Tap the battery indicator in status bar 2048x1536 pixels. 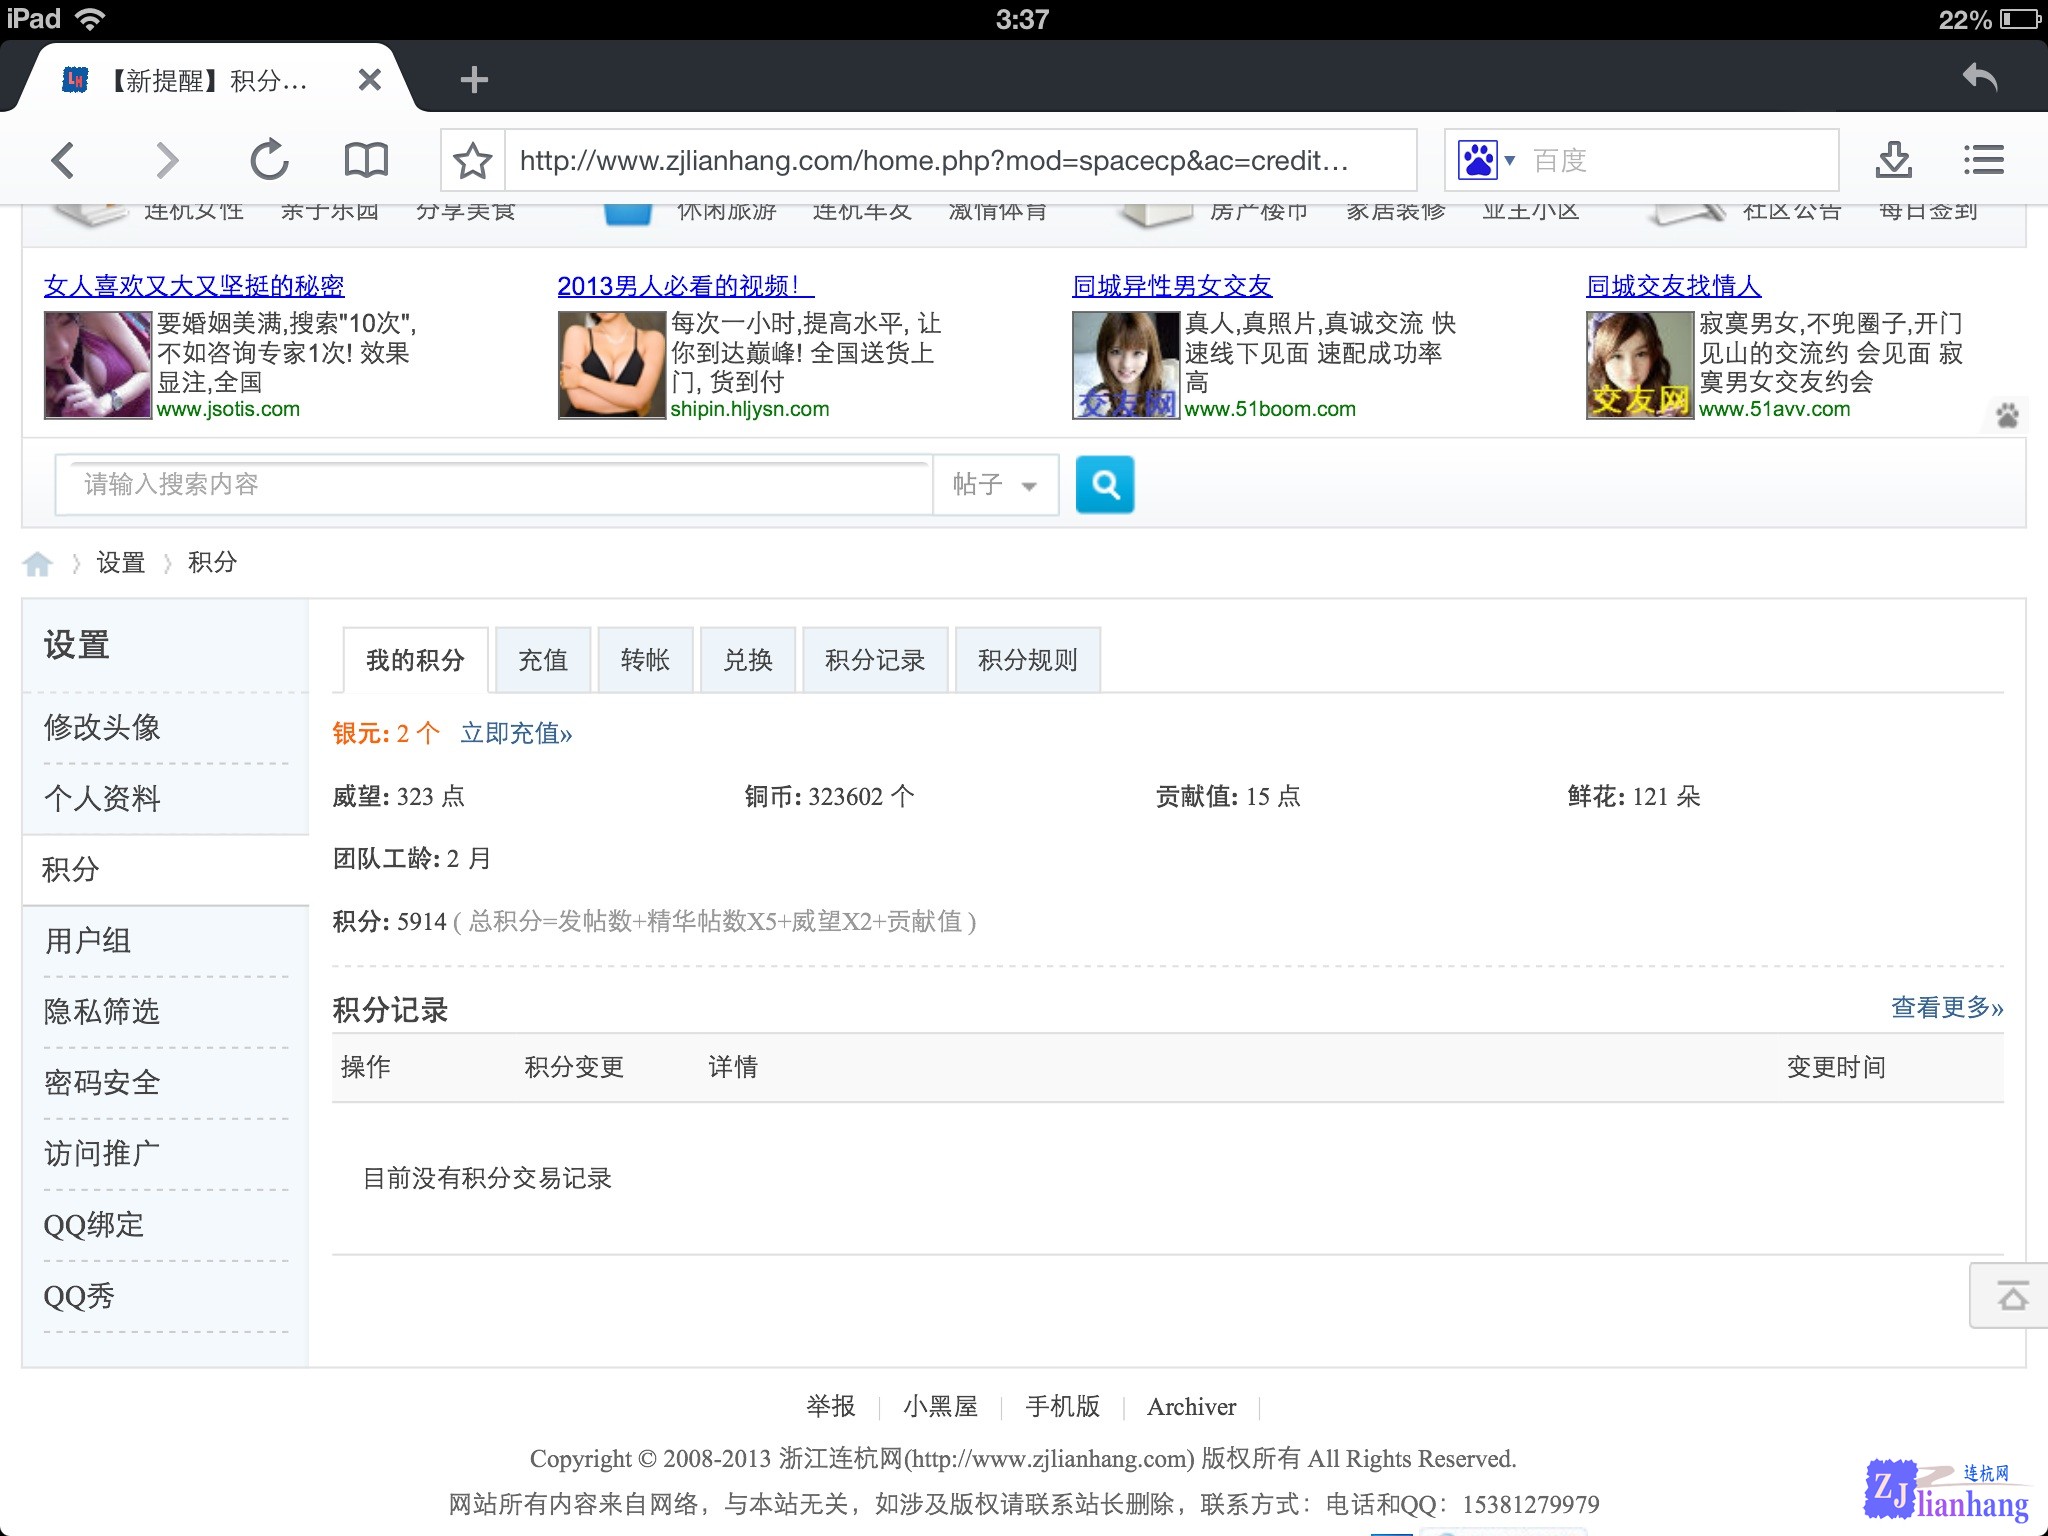2019,19
